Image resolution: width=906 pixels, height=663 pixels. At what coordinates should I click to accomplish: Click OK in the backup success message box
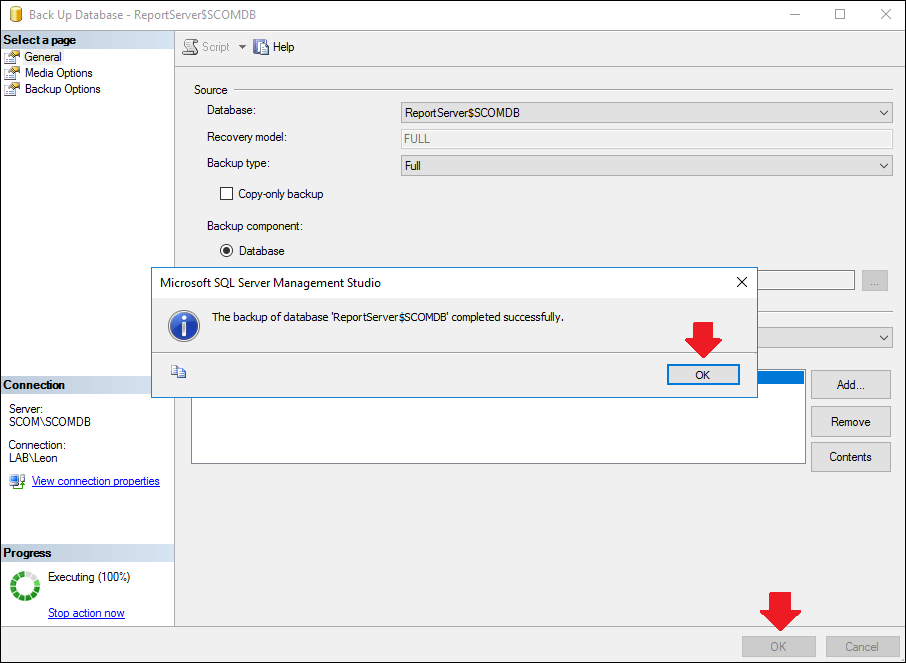click(x=703, y=375)
